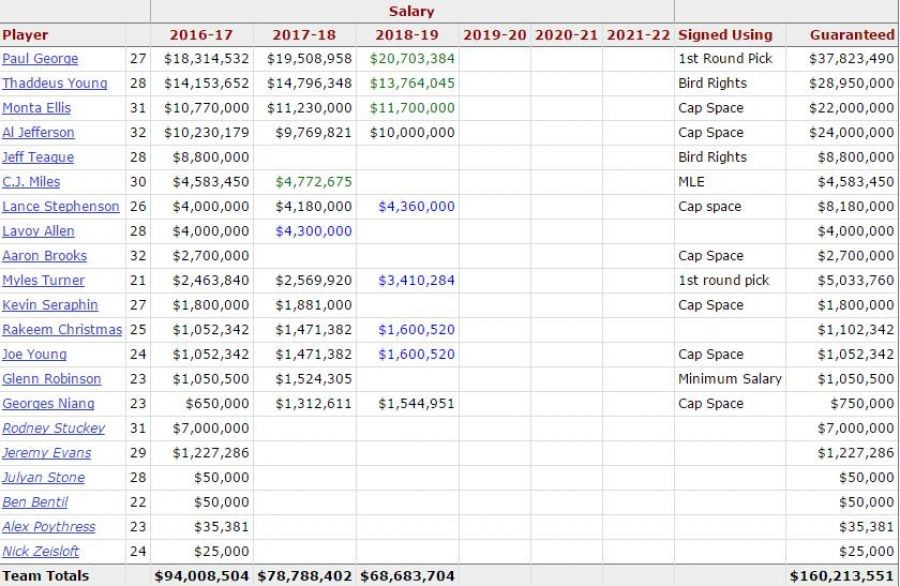Open Rodney Stuckey player link

pyautogui.click(x=53, y=429)
